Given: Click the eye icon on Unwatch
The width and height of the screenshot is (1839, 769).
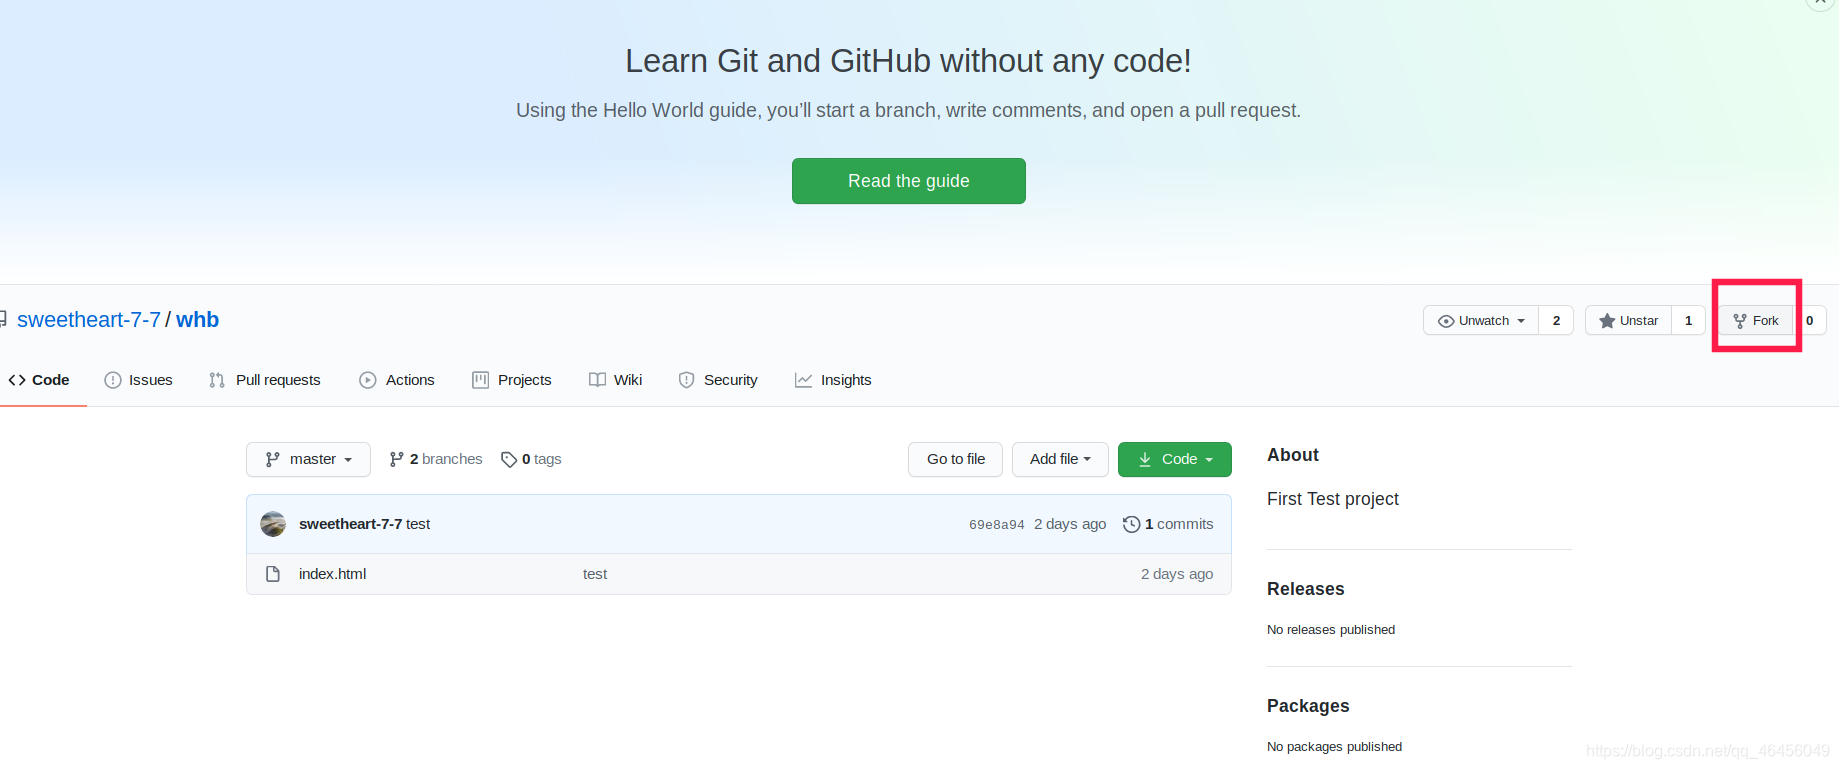Looking at the screenshot, I should click(x=1446, y=321).
